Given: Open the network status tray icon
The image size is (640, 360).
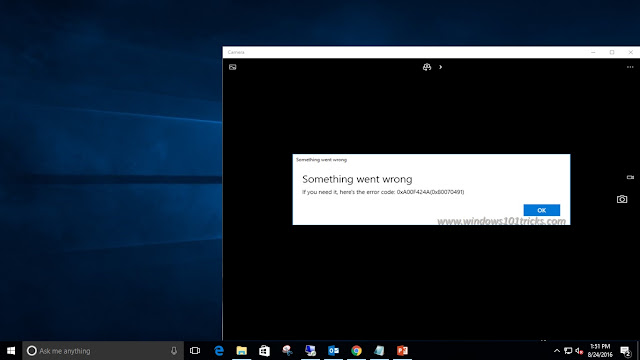Looking at the screenshot, I should (568, 351).
